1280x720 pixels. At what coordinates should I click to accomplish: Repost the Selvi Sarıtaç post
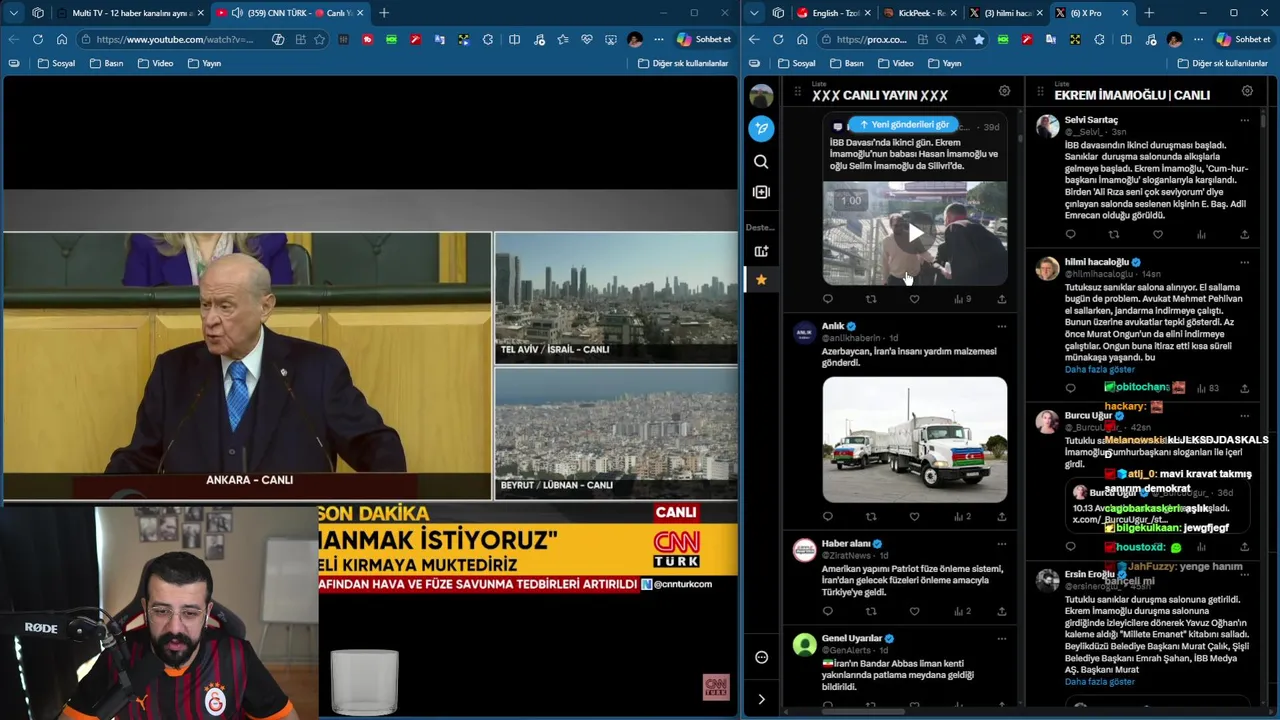(1114, 235)
